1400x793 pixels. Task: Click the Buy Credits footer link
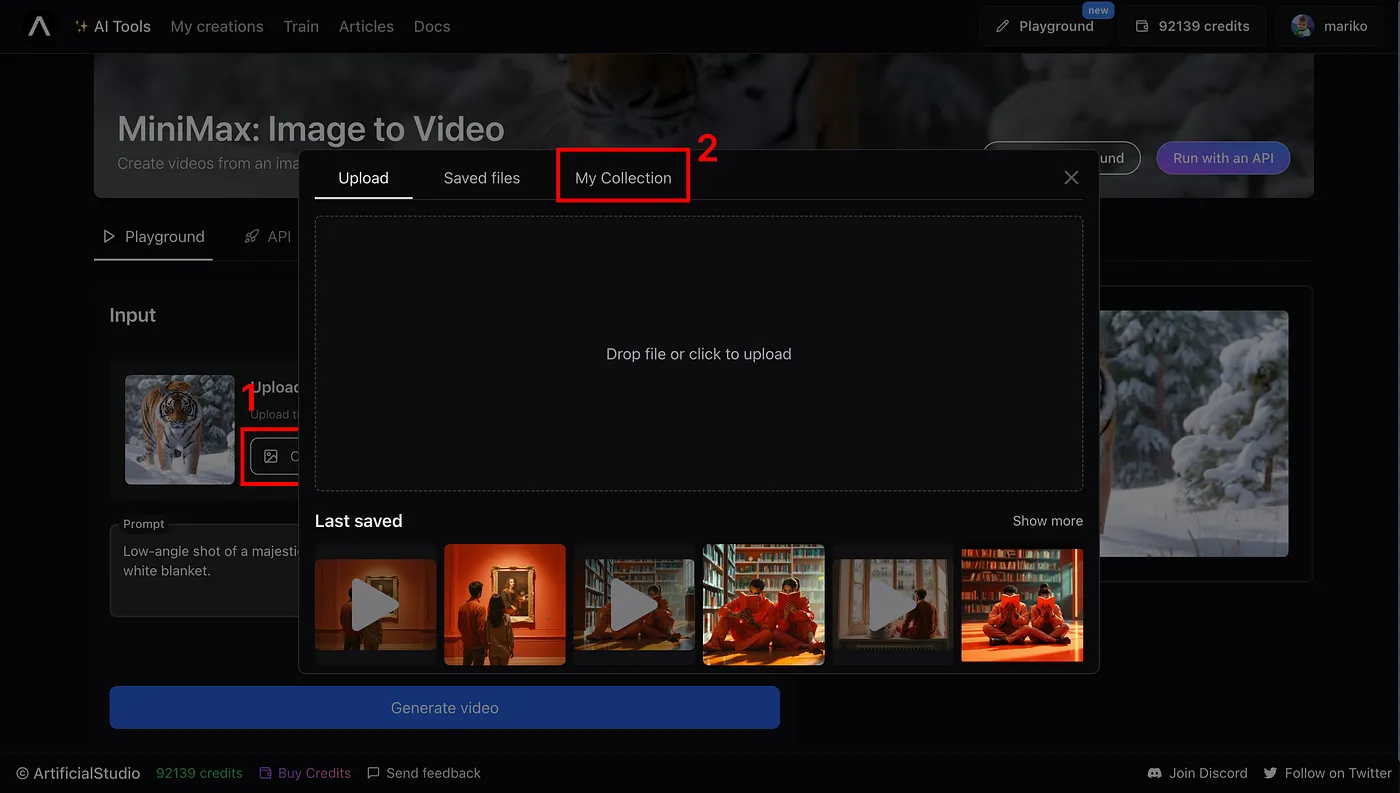pos(305,773)
